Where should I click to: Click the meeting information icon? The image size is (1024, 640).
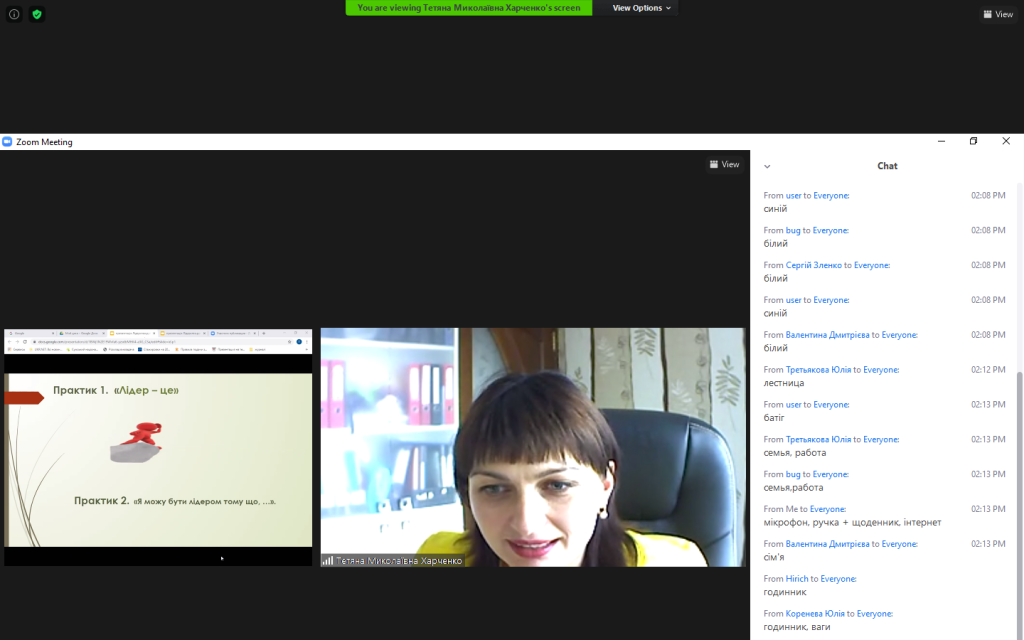click(x=14, y=14)
